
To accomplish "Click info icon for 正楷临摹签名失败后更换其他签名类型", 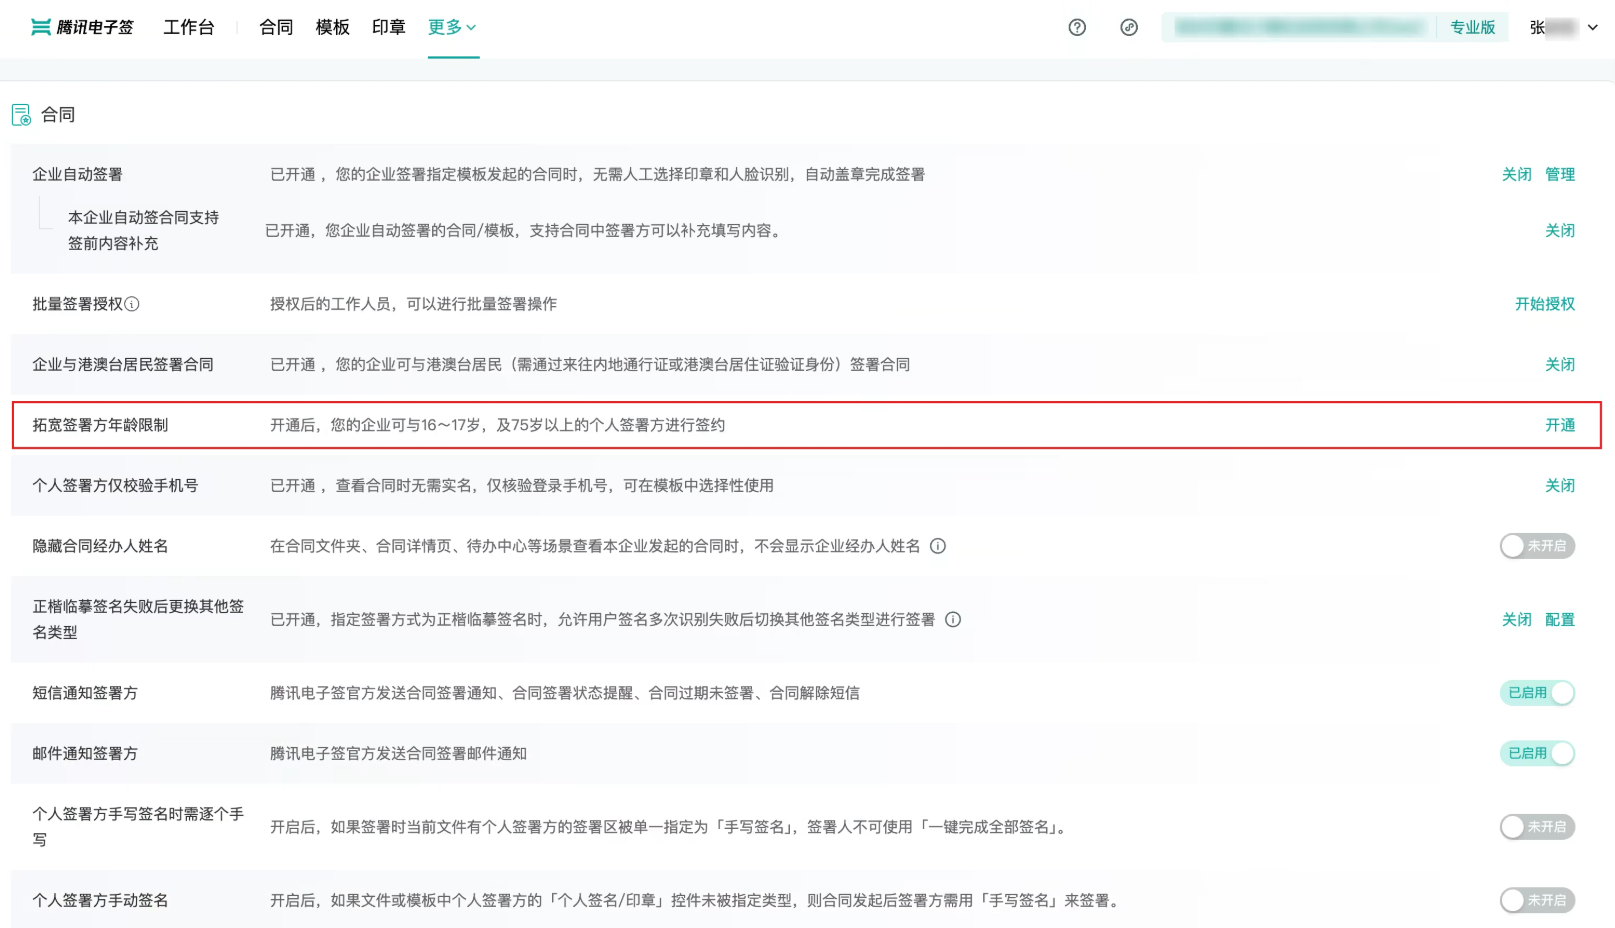I will pyautogui.click(x=953, y=619).
